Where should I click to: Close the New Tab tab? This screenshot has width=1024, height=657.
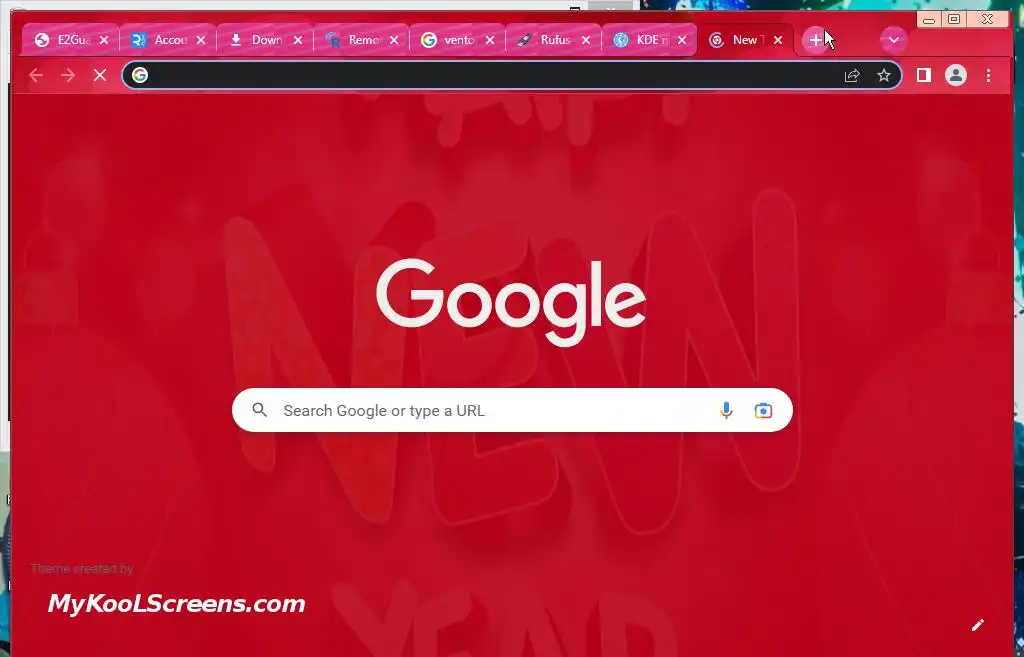(778, 40)
